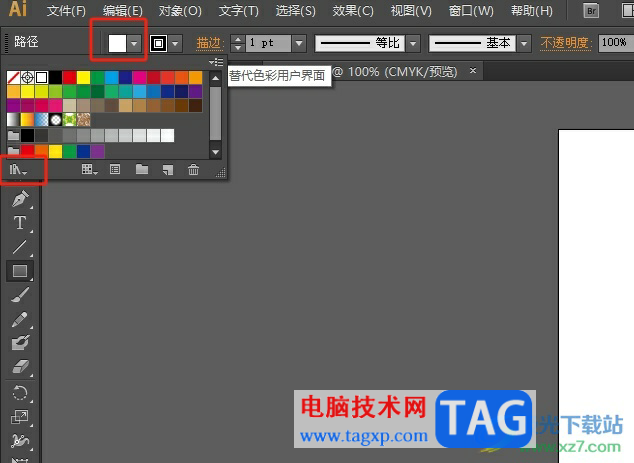
Task: Click the swatches panel scroll up arrow
Action: click(216, 78)
